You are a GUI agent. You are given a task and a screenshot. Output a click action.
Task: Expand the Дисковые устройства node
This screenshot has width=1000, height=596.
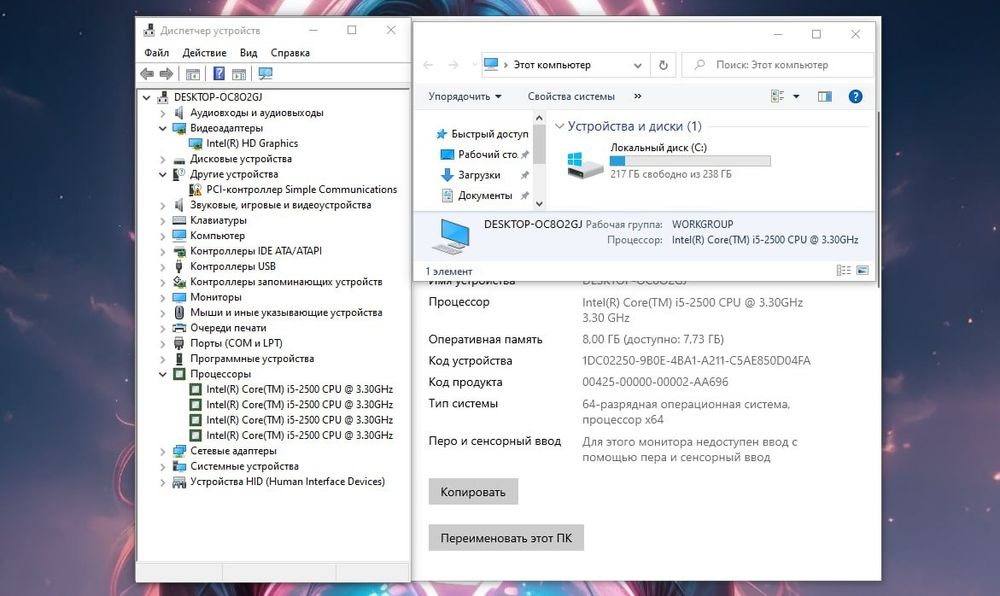[x=163, y=159]
